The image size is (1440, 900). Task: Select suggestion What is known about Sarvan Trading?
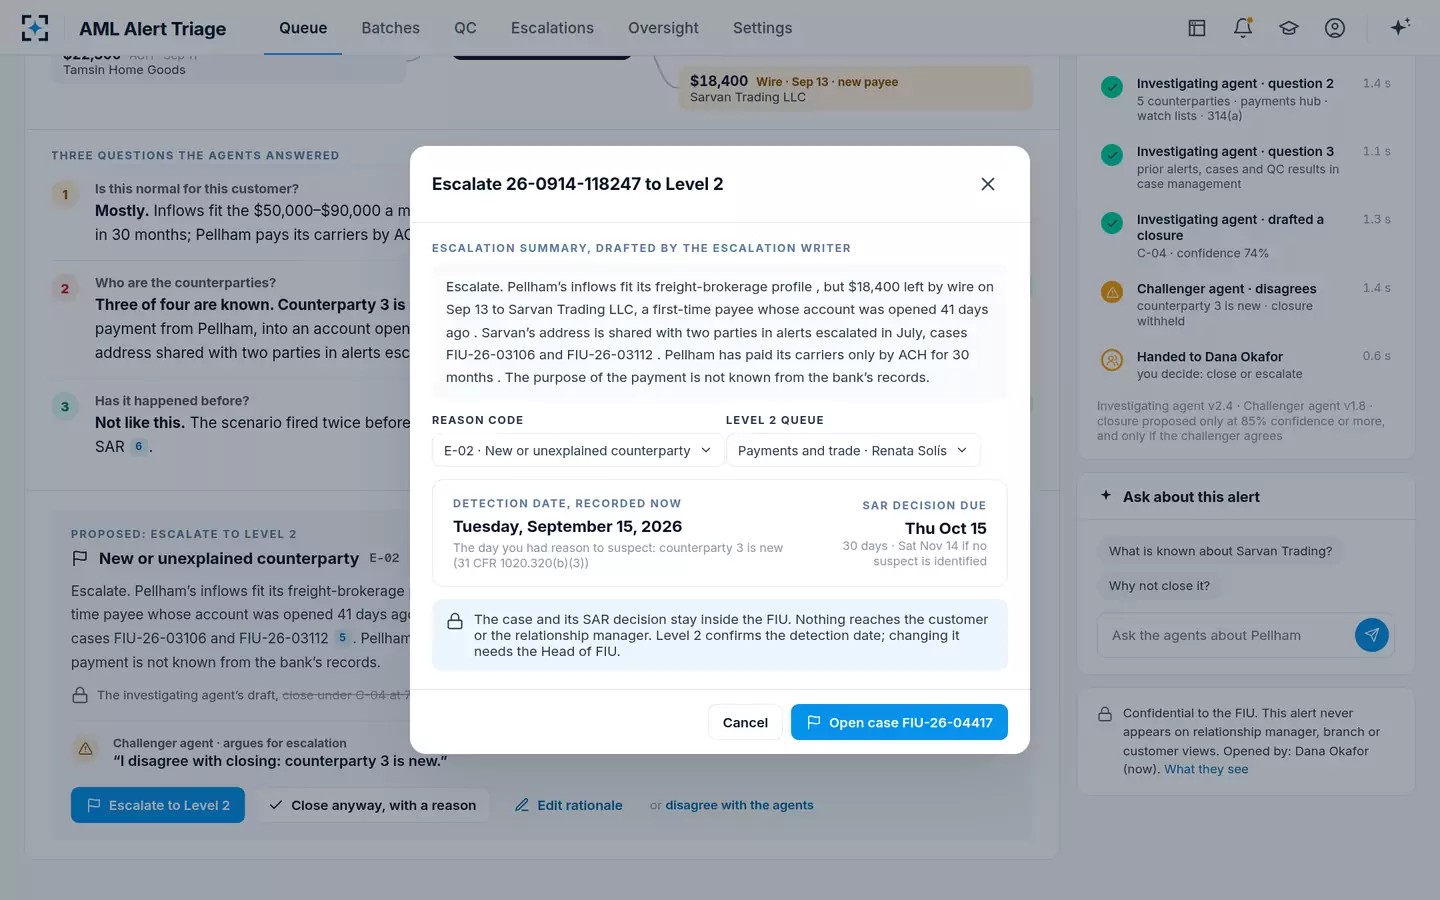click(x=1220, y=551)
